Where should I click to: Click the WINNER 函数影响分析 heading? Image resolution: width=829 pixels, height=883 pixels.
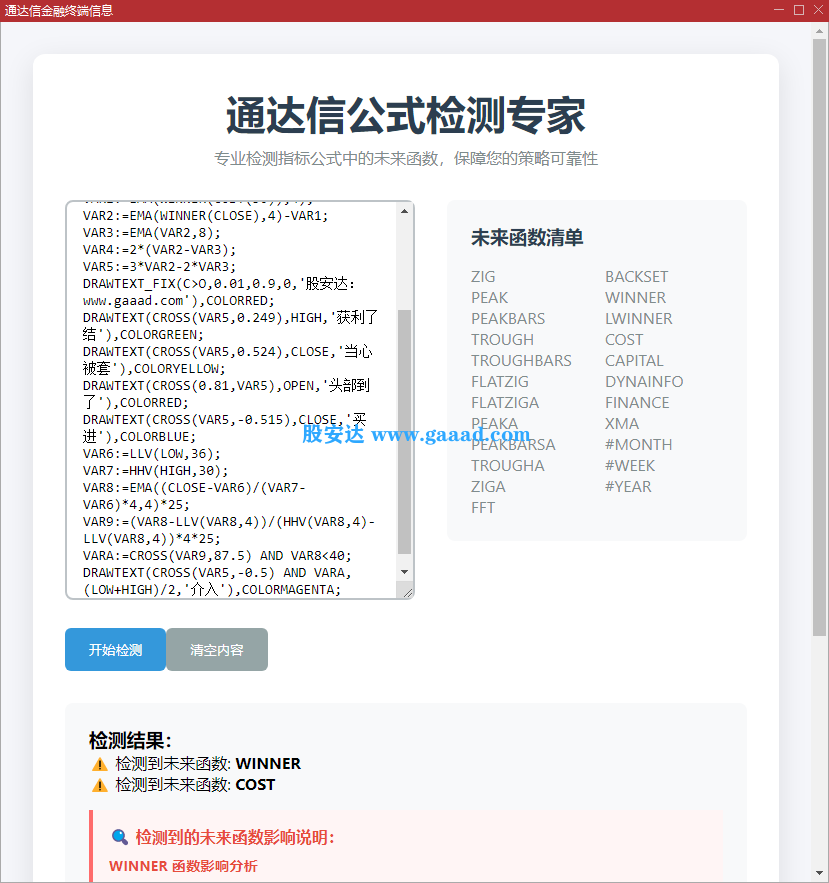[x=184, y=866]
